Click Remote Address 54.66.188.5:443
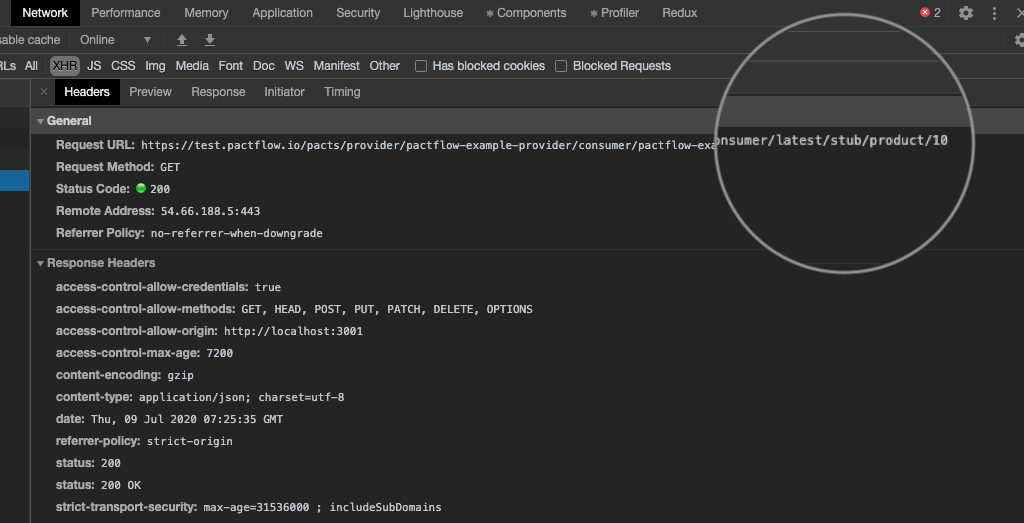Screen dimensions: 1024x523 point(210,212)
